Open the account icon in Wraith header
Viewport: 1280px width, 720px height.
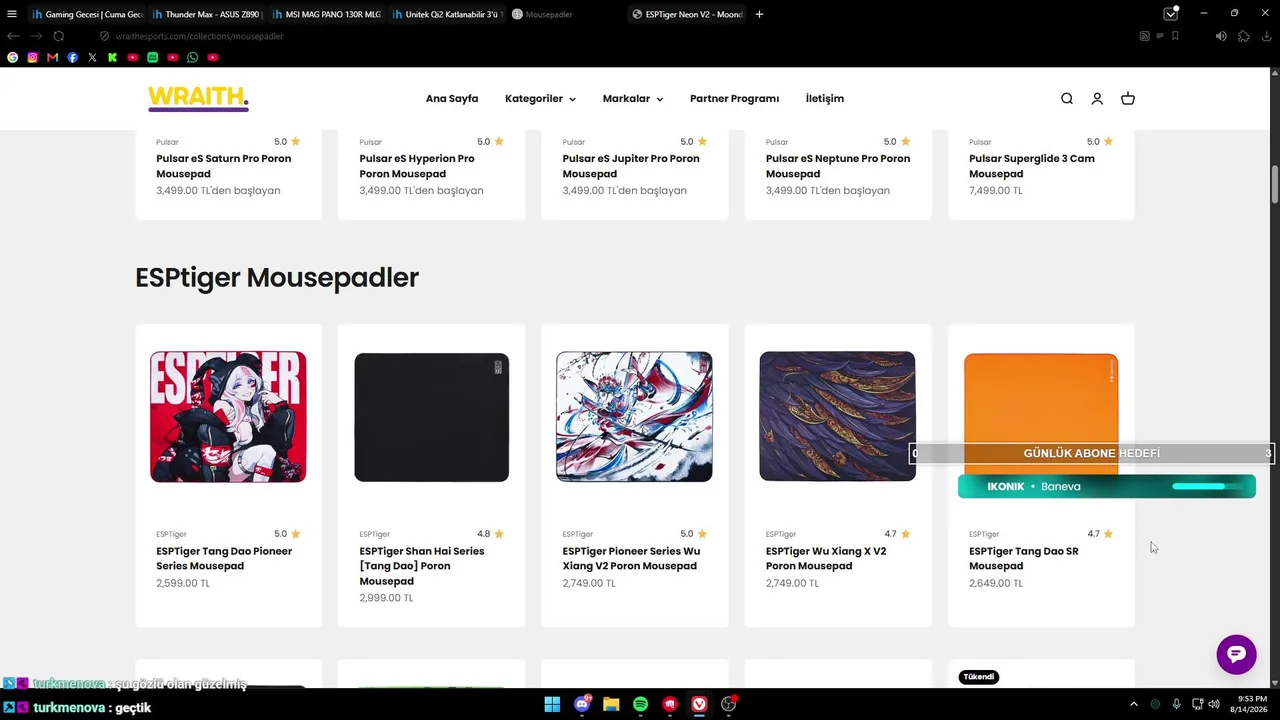point(1097,99)
